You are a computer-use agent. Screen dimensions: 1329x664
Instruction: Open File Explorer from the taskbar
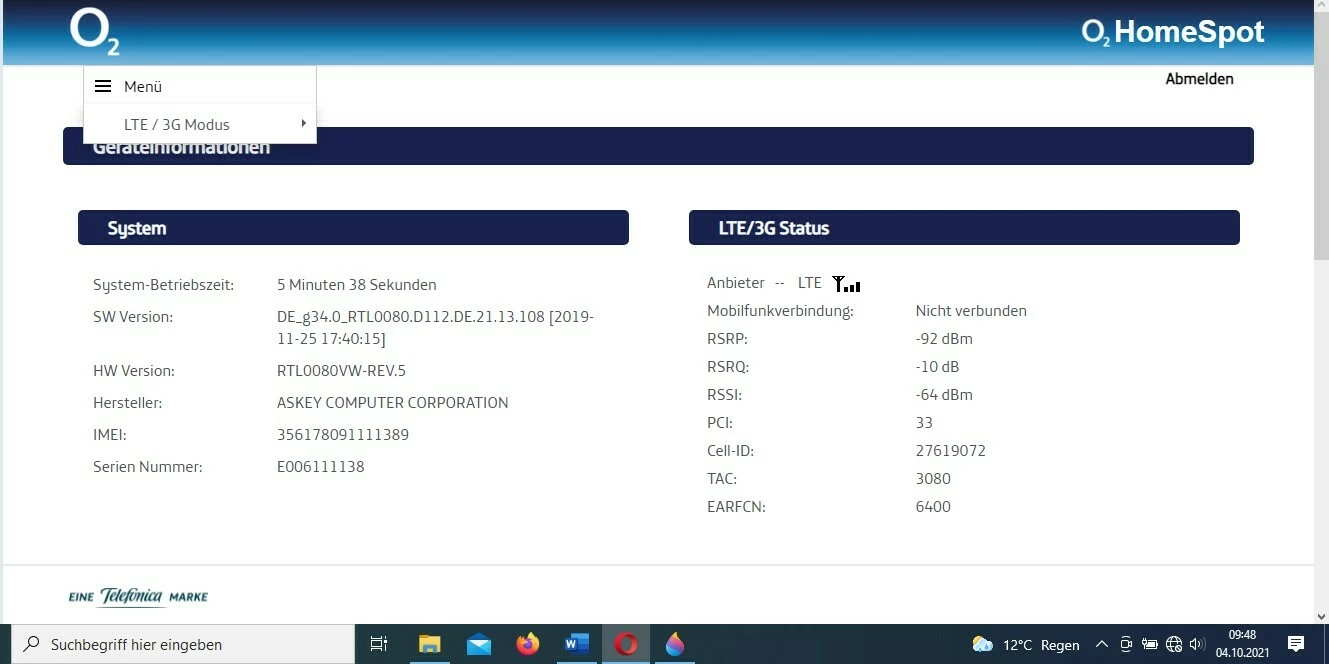pos(429,644)
